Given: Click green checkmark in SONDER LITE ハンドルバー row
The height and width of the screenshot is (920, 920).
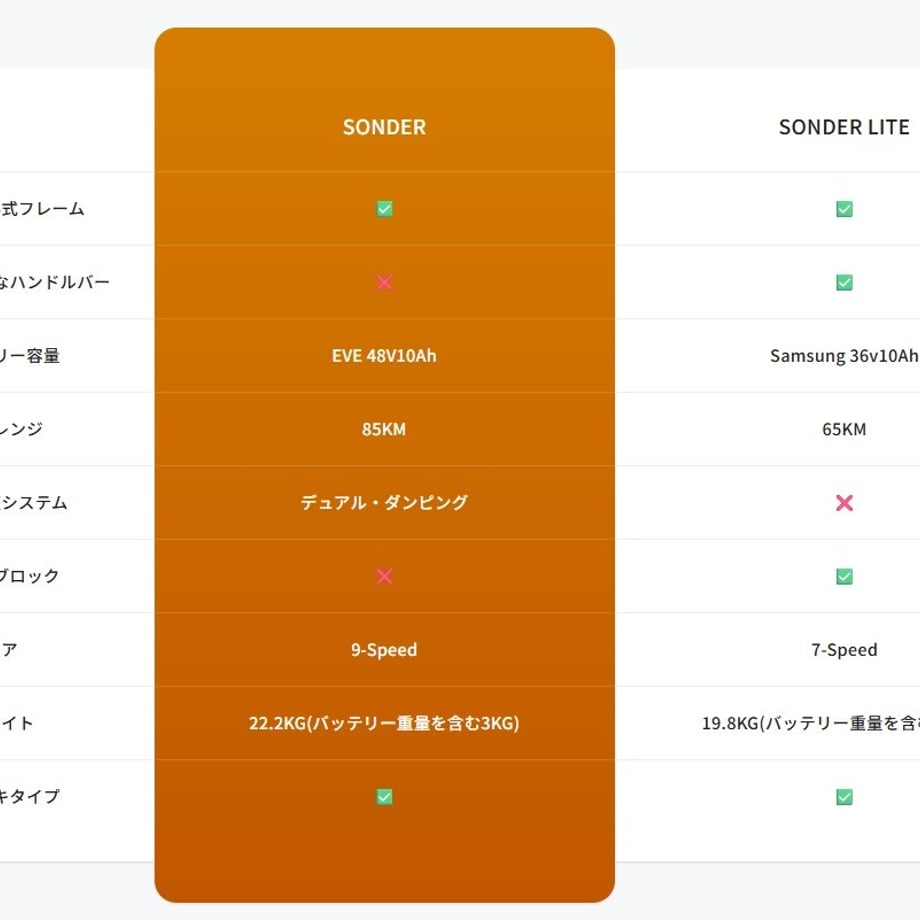Looking at the screenshot, I should click(844, 282).
